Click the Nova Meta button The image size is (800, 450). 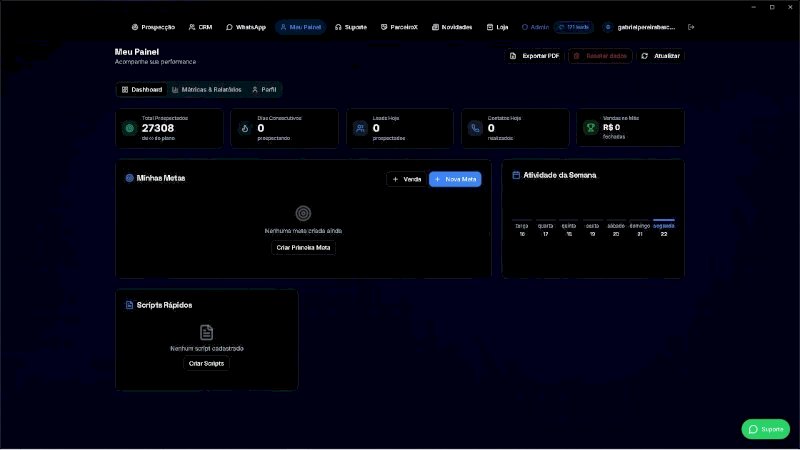pyautogui.click(x=455, y=179)
